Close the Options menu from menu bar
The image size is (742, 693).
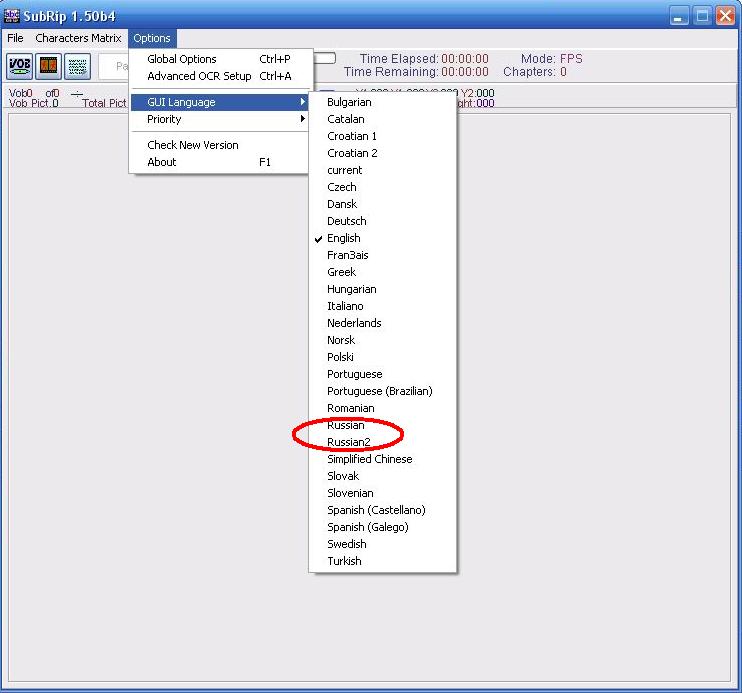click(152, 38)
